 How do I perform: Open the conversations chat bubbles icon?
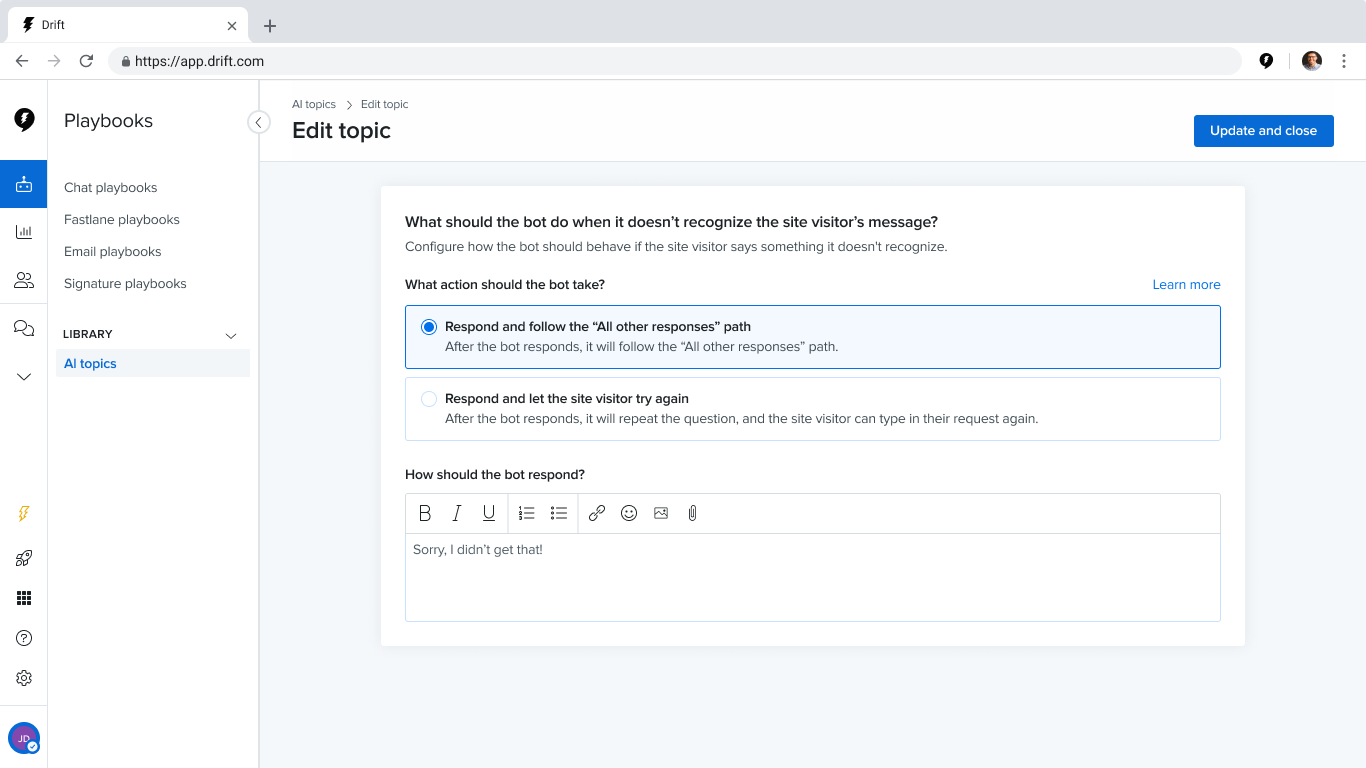pos(24,328)
